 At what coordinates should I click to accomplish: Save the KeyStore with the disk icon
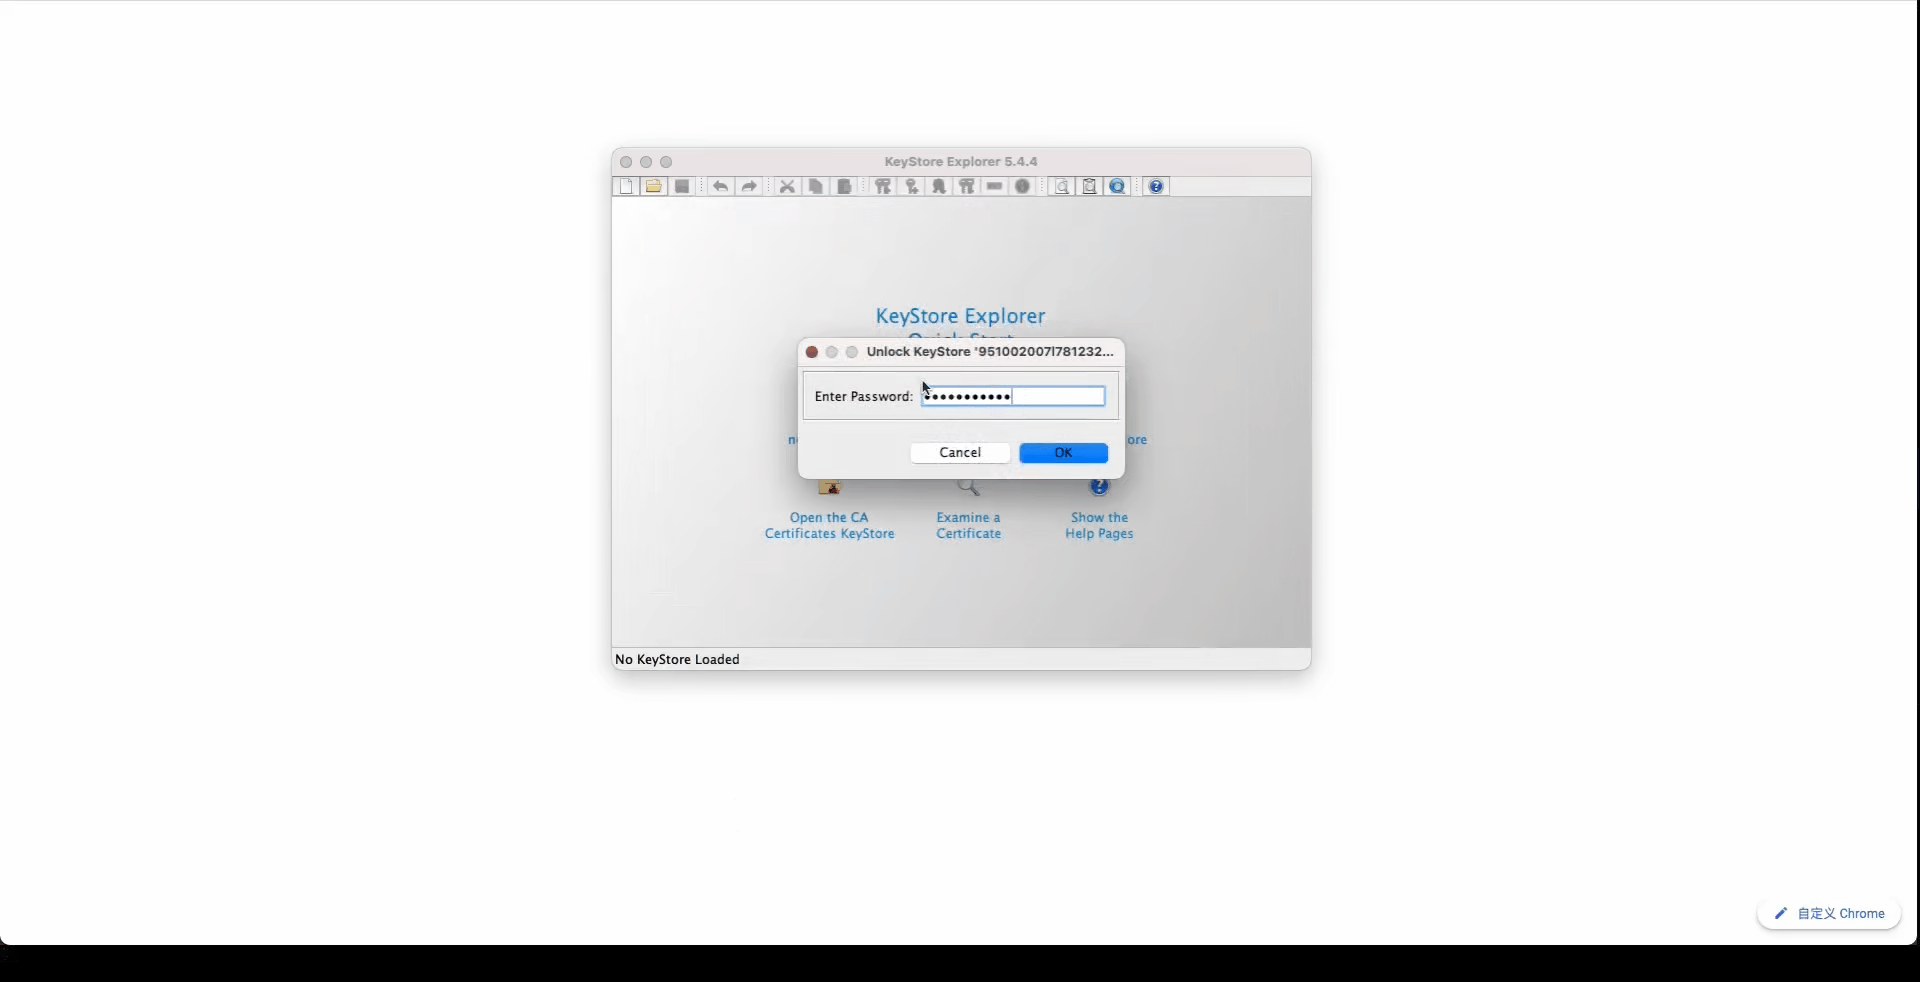(x=682, y=187)
